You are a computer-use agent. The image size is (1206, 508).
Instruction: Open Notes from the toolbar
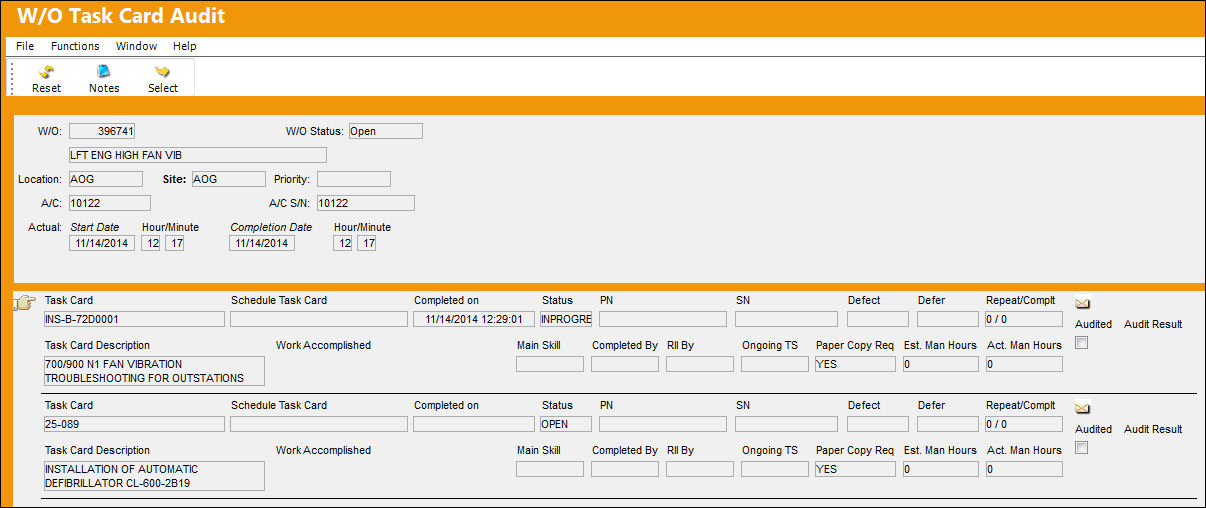[104, 78]
